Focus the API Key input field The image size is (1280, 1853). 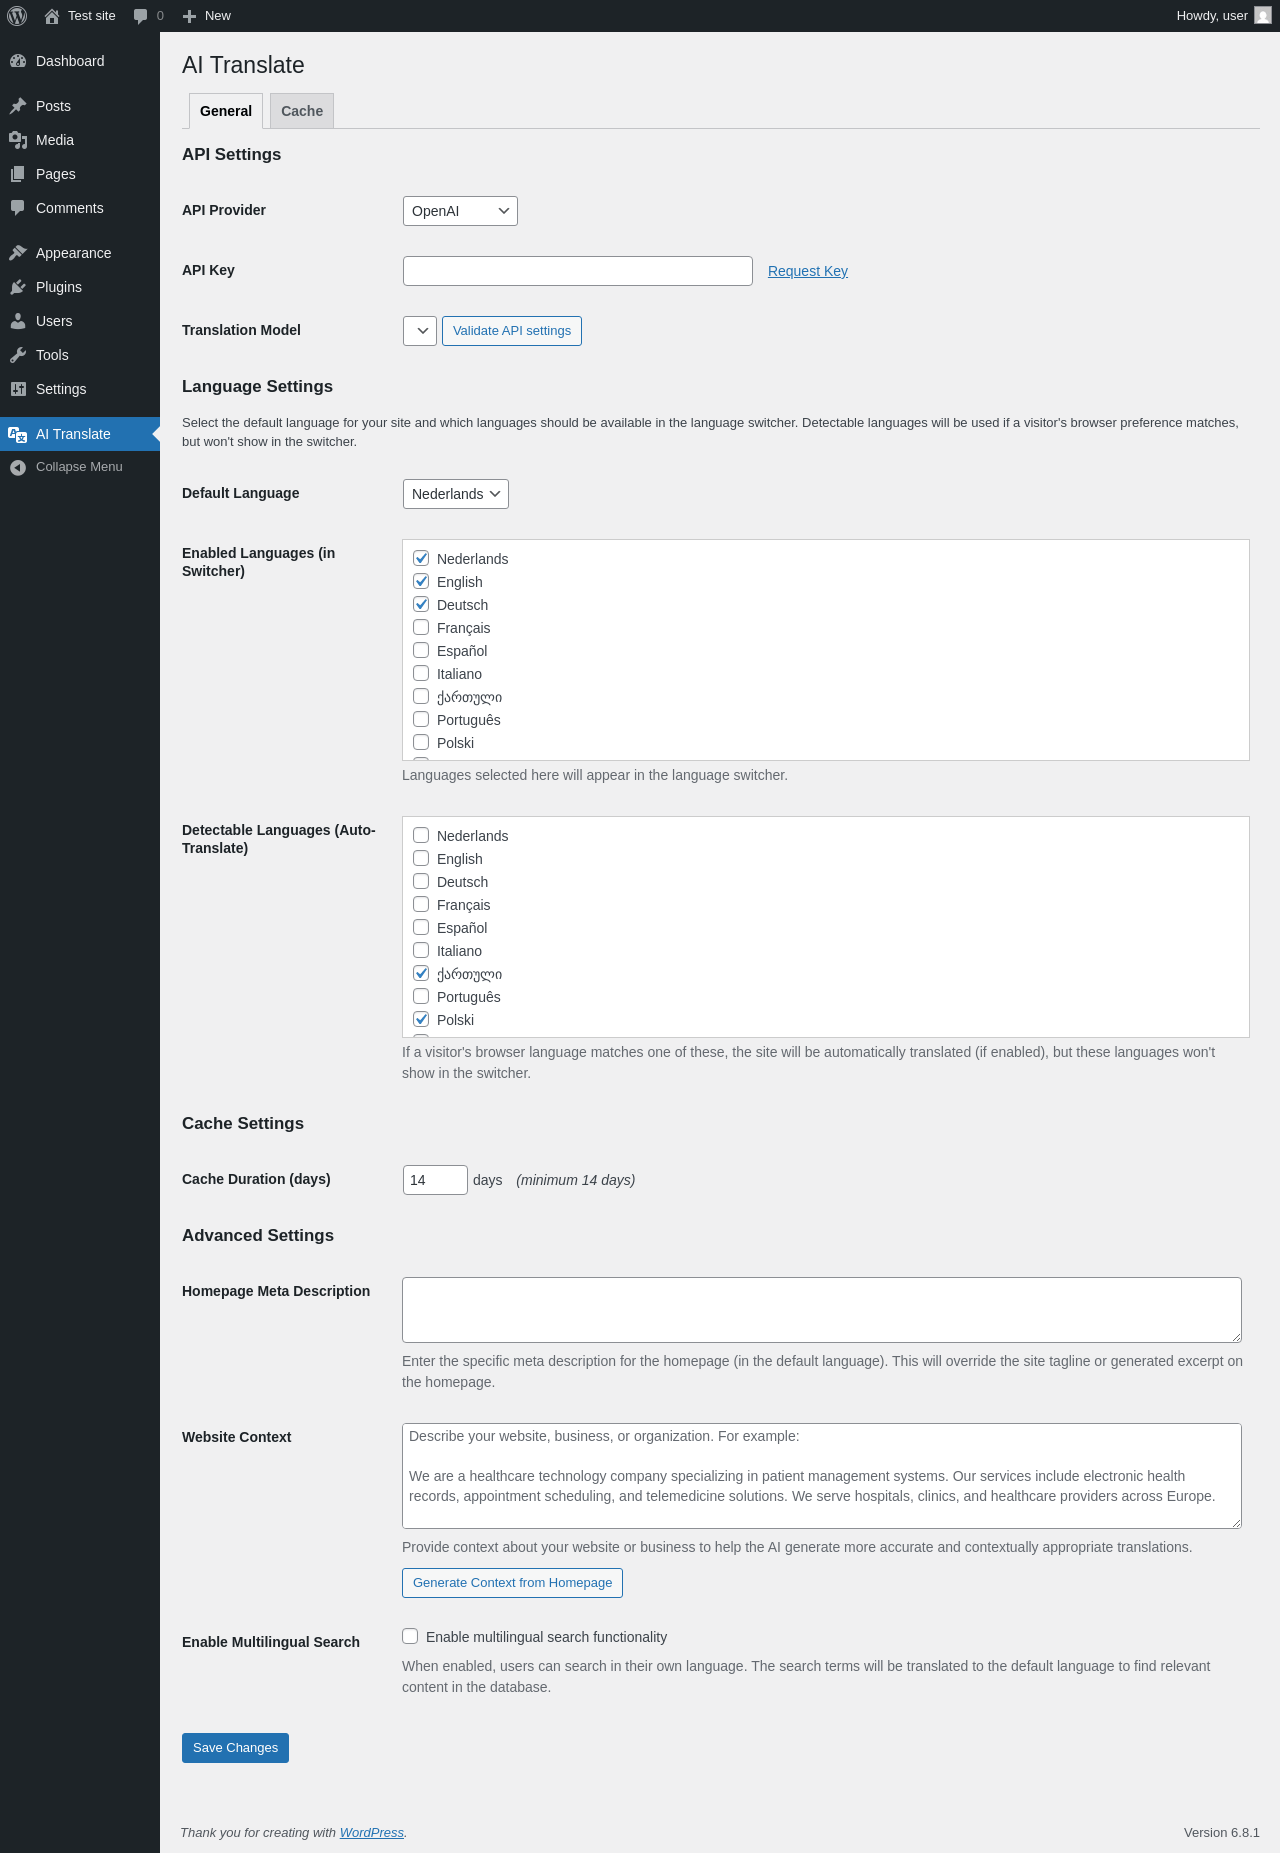click(x=578, y=271)
